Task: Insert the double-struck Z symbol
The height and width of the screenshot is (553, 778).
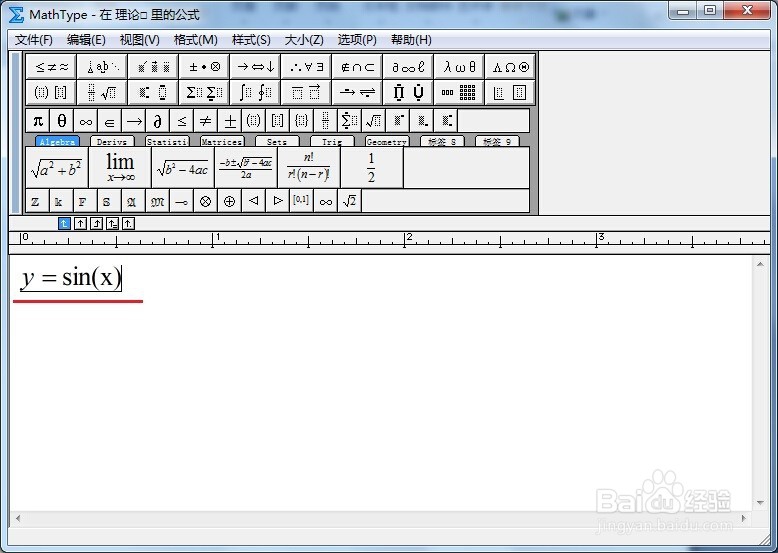Action: click(x=36, y=201)
